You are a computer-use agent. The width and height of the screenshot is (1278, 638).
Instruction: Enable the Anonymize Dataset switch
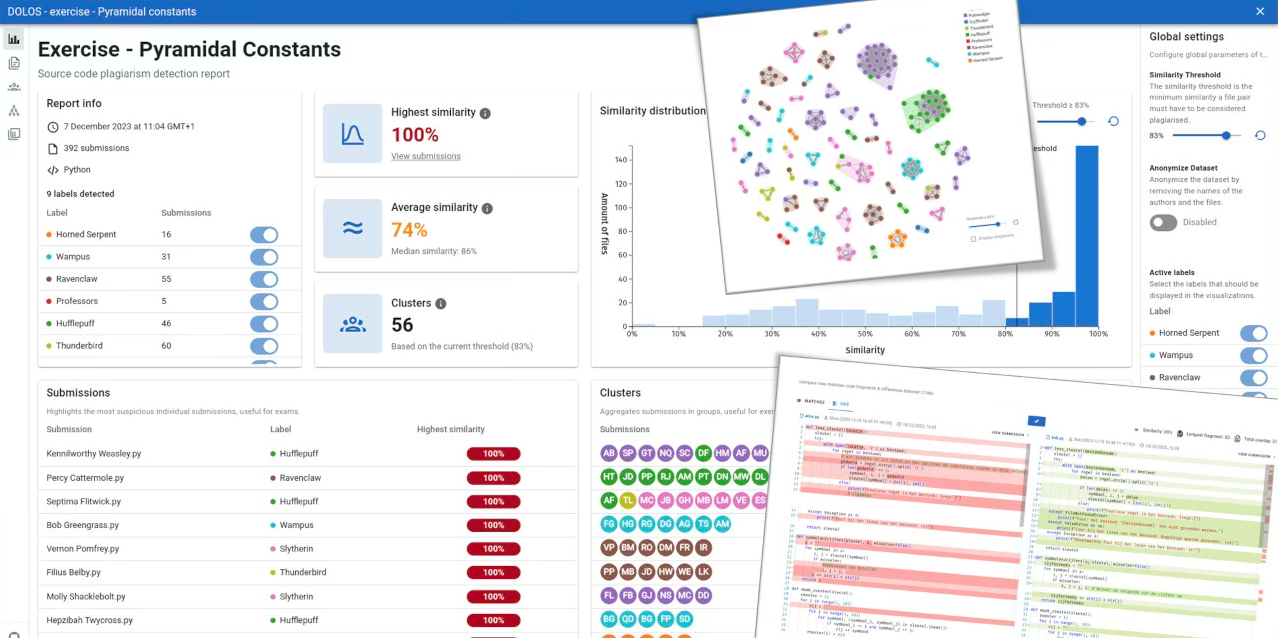click(1163, 222)
